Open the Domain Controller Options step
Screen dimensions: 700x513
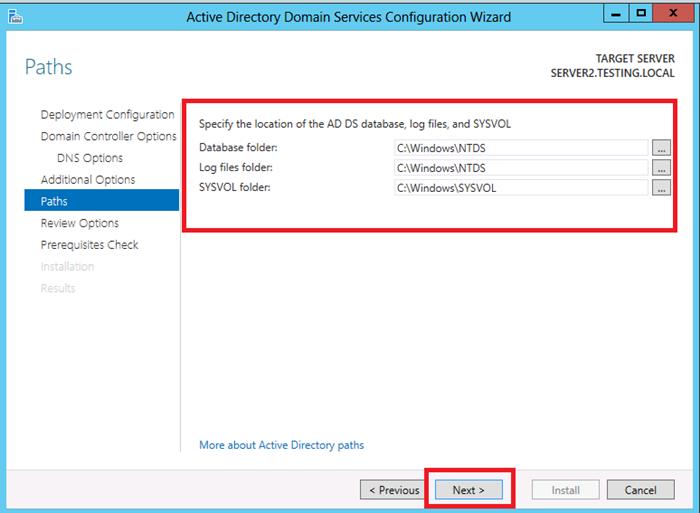[108, 136]
